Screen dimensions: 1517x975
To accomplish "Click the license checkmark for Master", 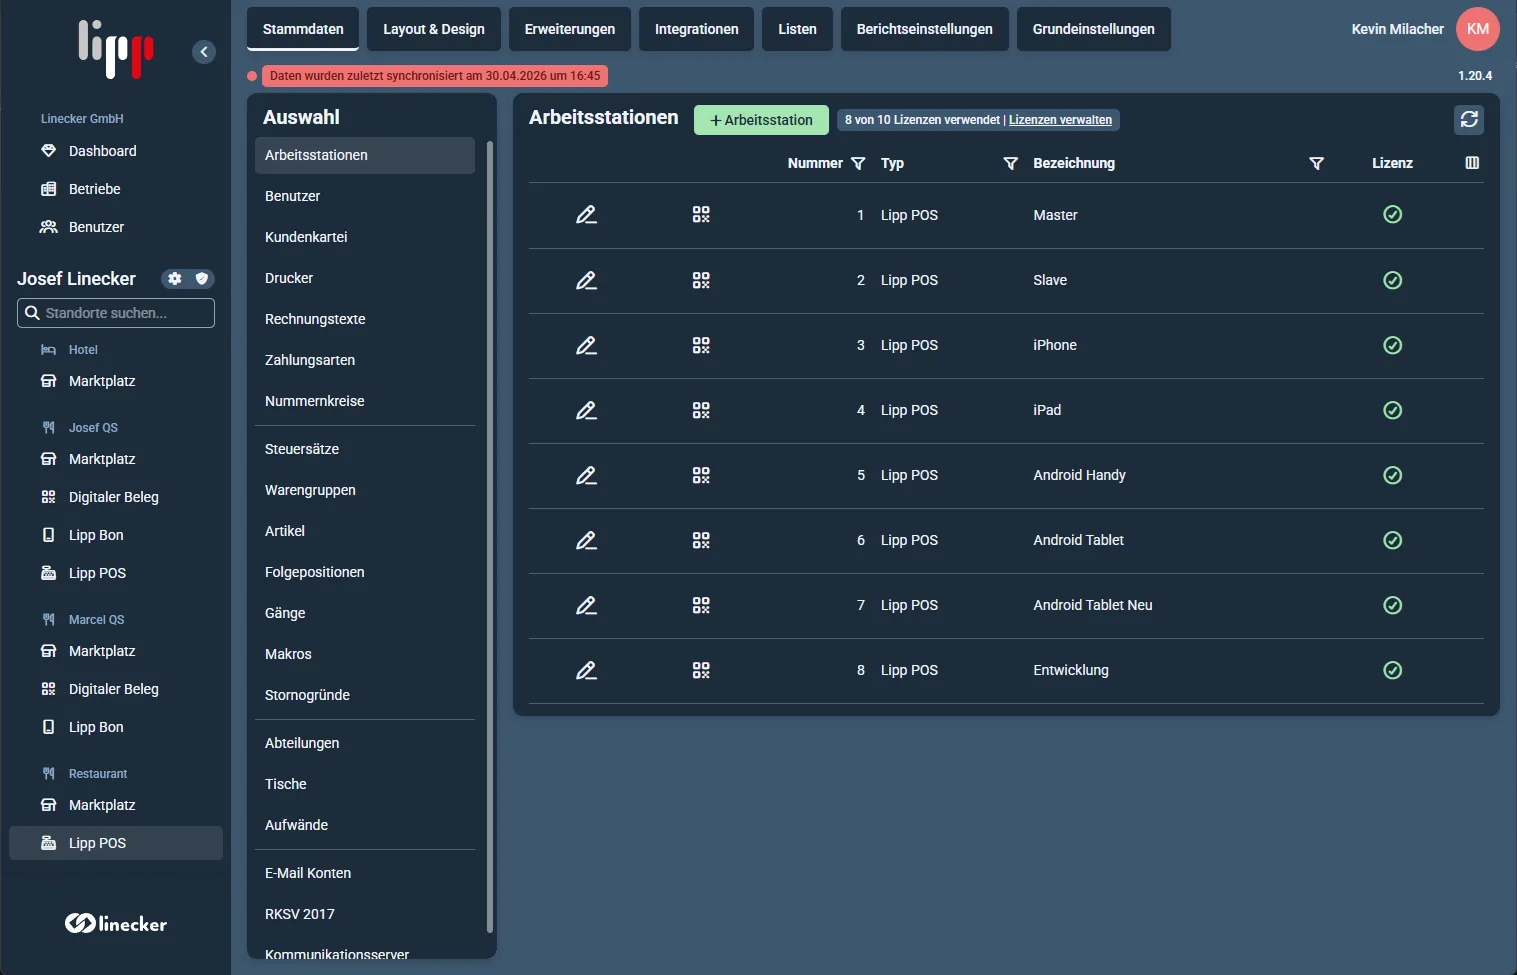I will [1392, 215].
